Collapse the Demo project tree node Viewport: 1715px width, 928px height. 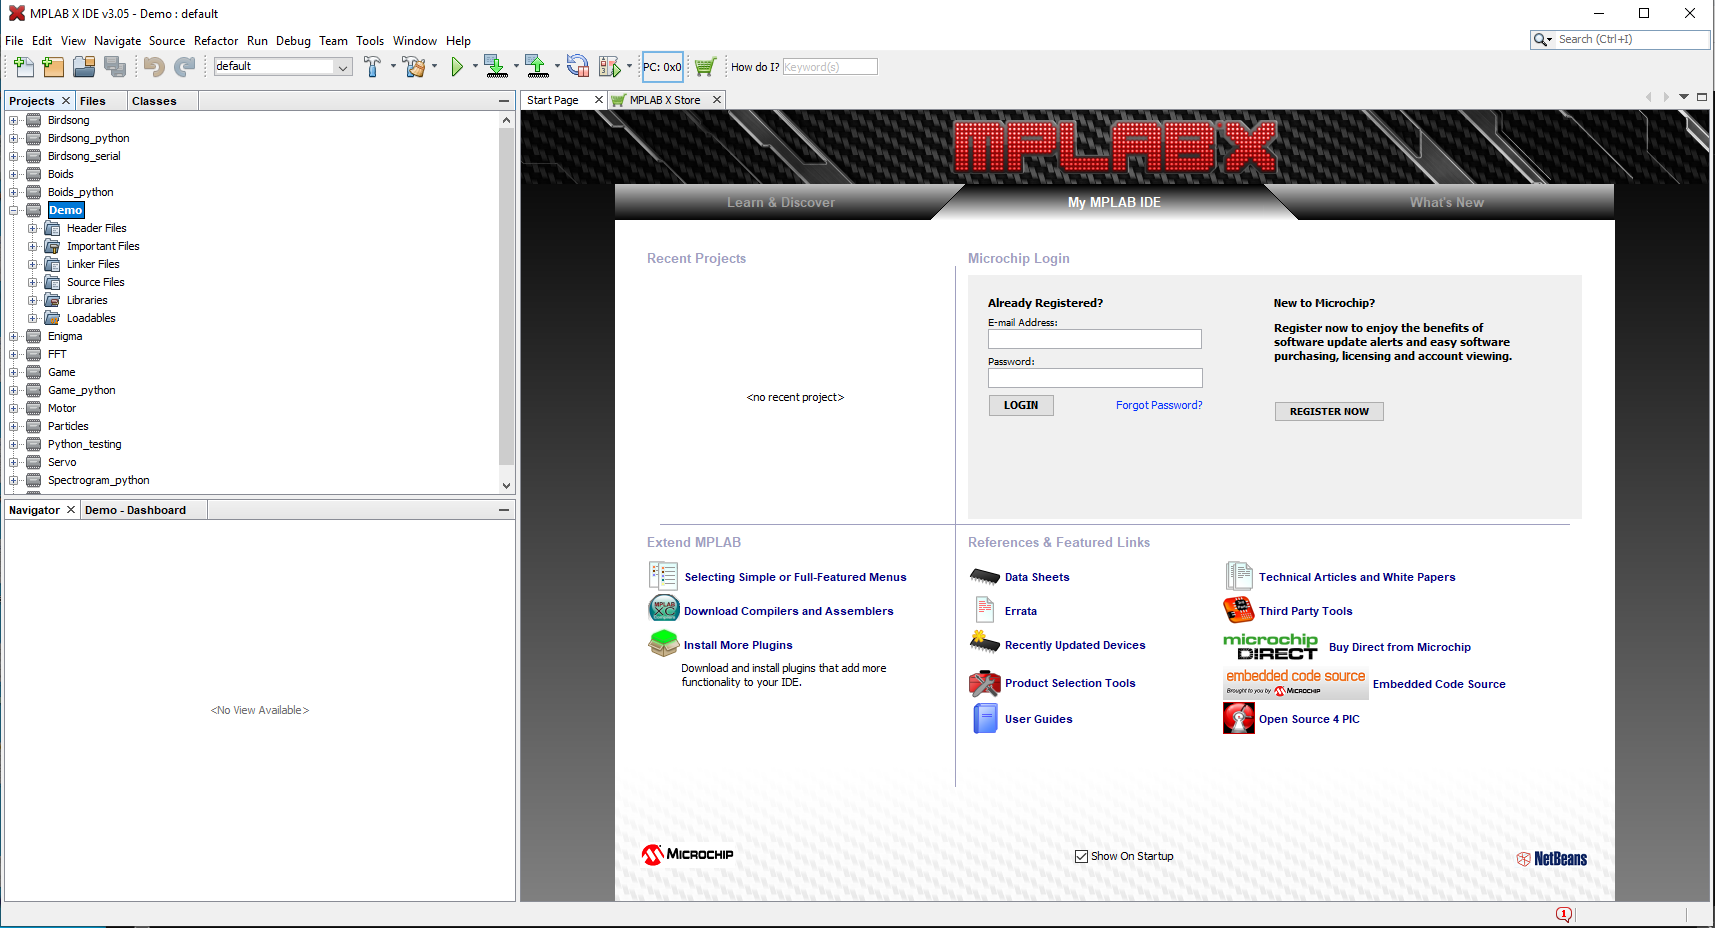[14, 210]
